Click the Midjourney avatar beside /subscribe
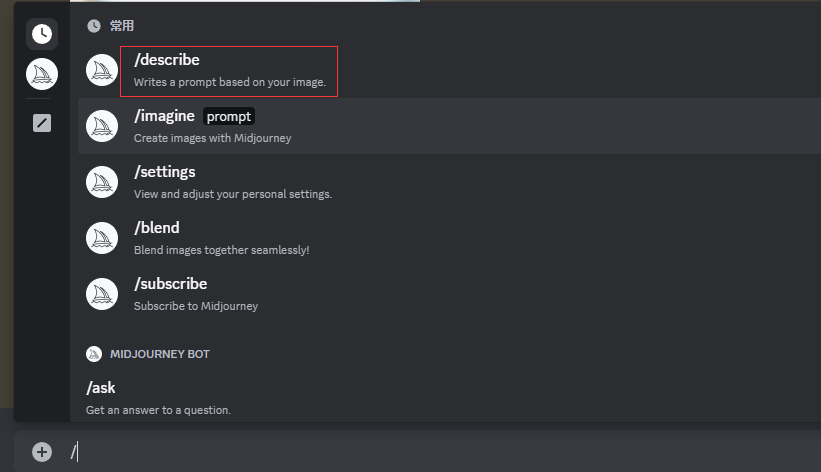The image size is (821, 472). [102, 294]
